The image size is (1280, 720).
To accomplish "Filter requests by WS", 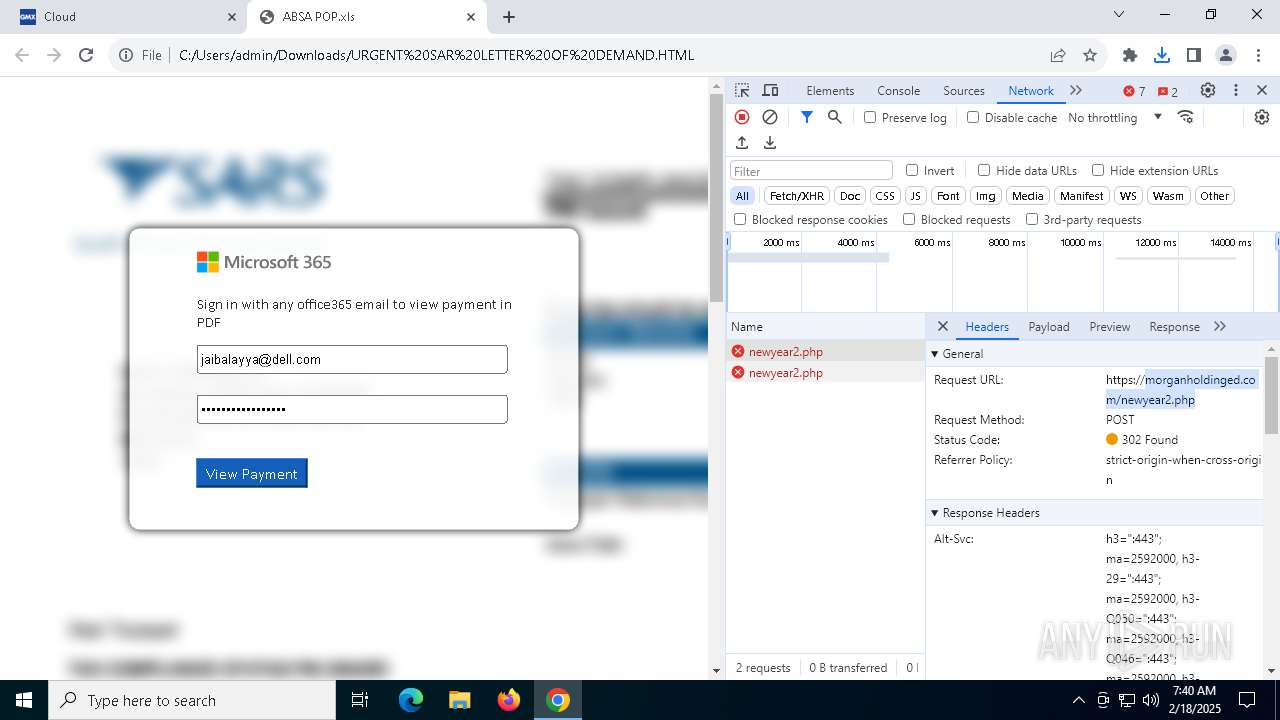I will 1128,196.
